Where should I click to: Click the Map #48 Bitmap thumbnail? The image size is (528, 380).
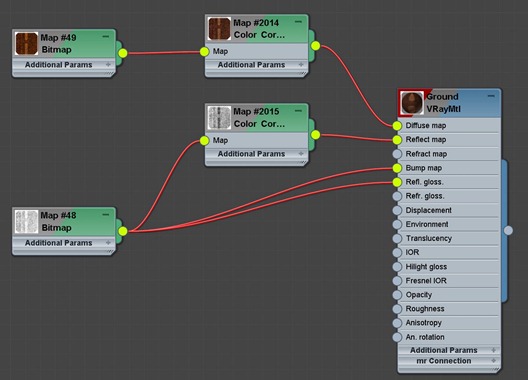point(26,222)
